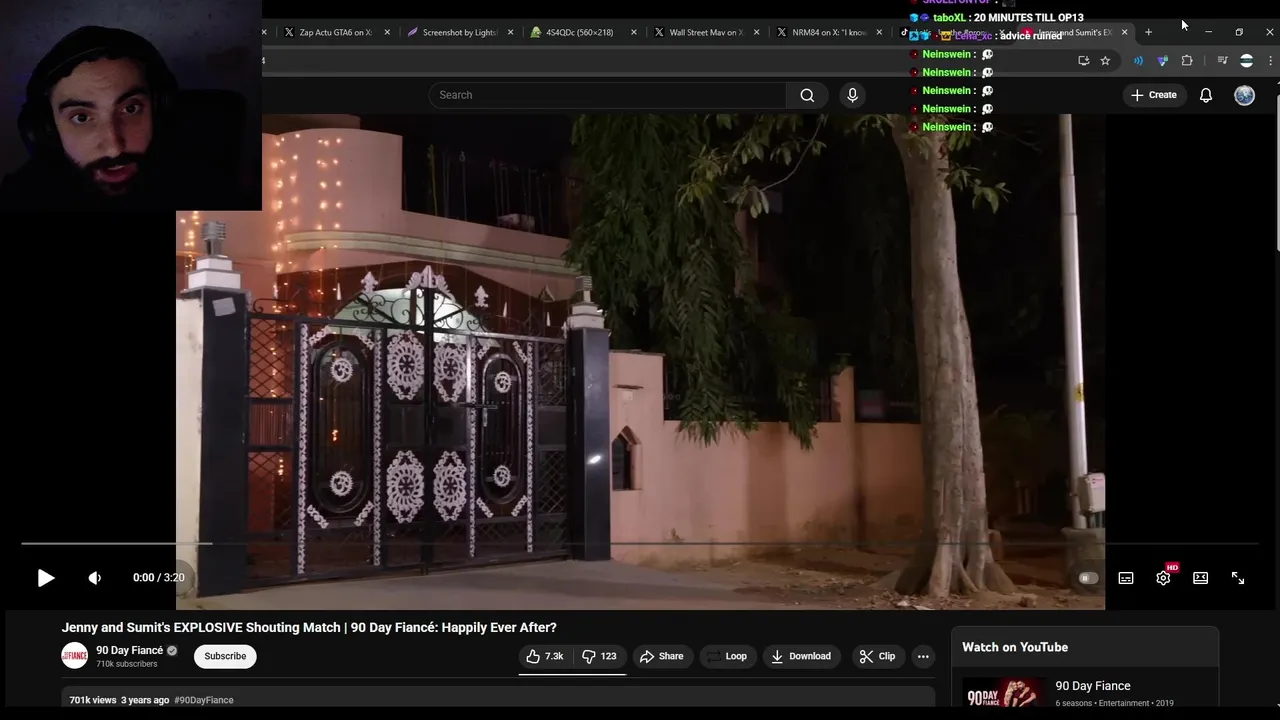Open the Extensions puzzle-piece menu
The image size is (1280, 720).
point(1187,61)
